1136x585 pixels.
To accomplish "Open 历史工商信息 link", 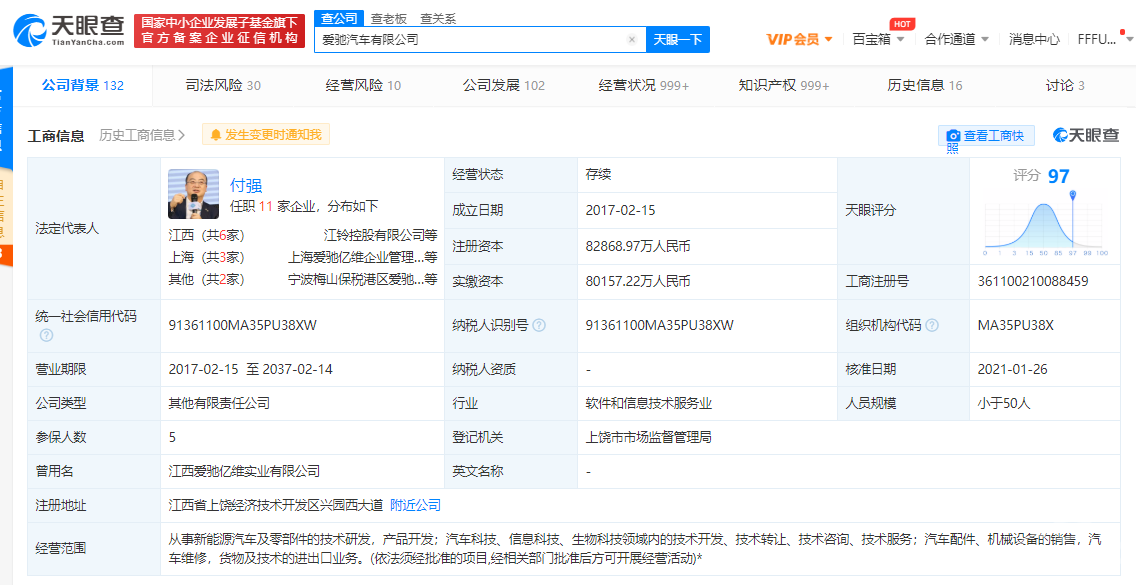I will click(141, 135).
